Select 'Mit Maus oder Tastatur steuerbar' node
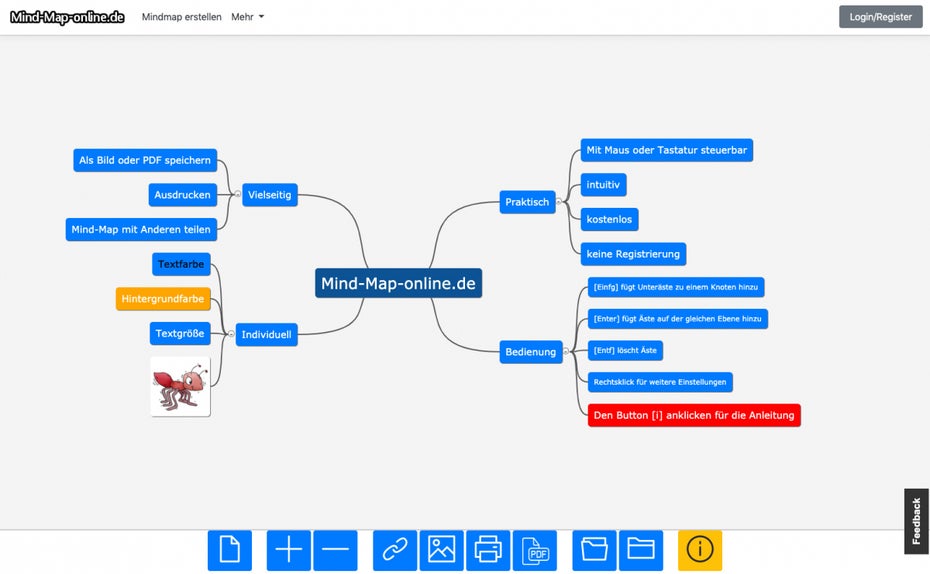930x574 pixels. coord(667,150)
